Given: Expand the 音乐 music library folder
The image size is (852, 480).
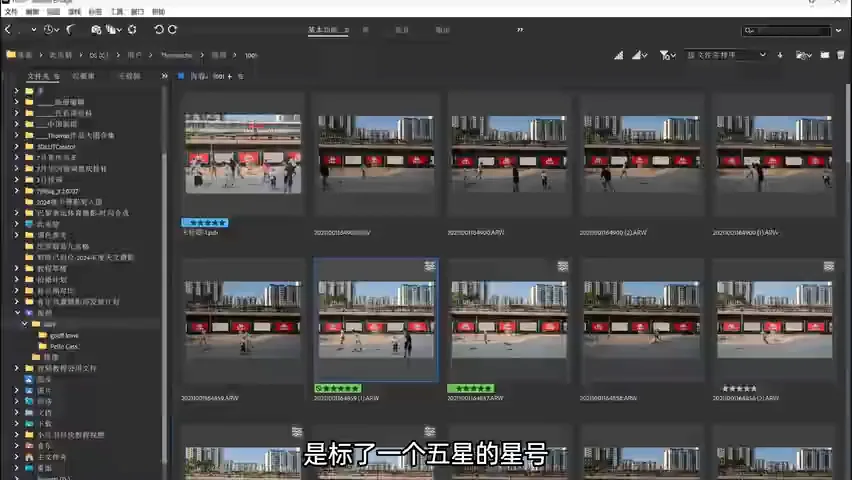Looking at the screenshot, I should (x=16, y=446).
